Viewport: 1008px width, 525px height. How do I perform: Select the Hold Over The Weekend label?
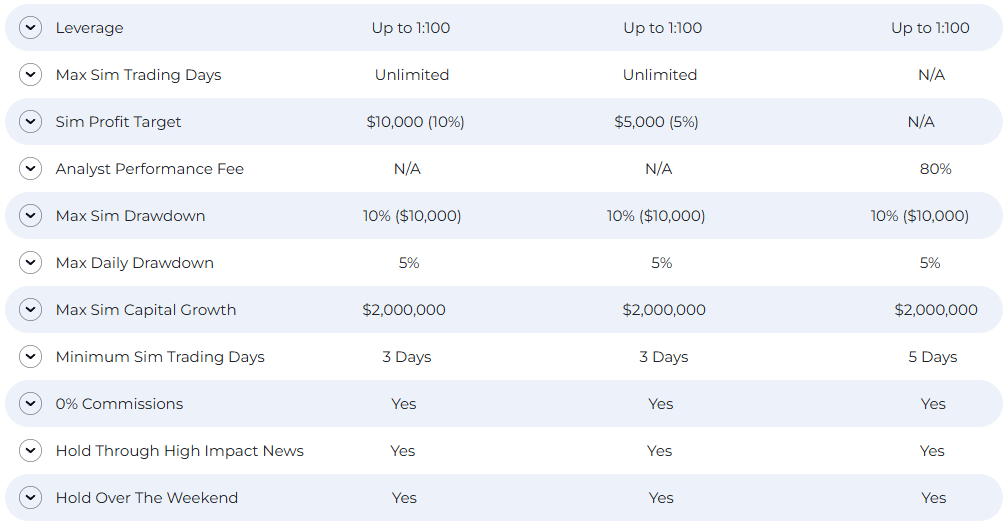147,498
